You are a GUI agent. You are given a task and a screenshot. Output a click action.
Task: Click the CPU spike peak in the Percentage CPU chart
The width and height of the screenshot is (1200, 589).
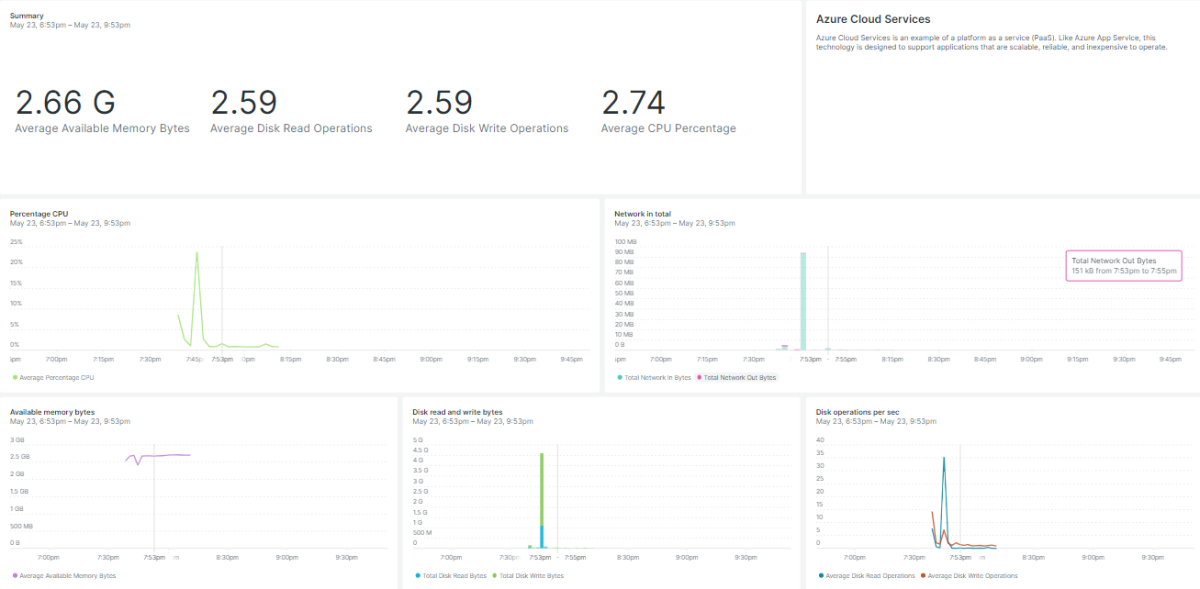point(197,253)
